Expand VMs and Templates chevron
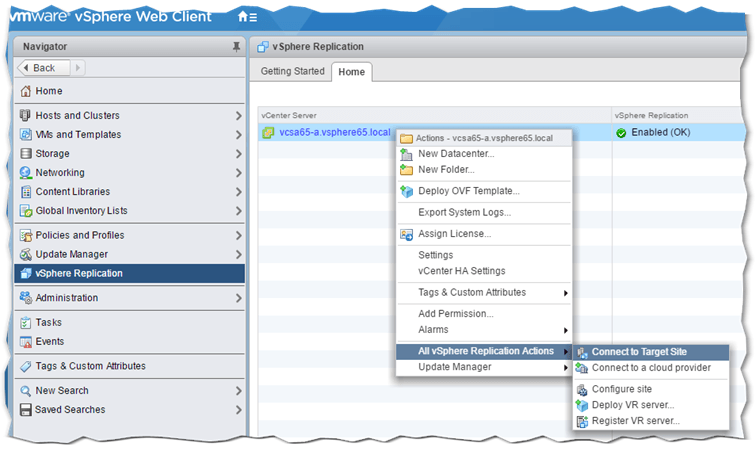The width and height of the screenshot is (756, 451). tap(238, 135)
